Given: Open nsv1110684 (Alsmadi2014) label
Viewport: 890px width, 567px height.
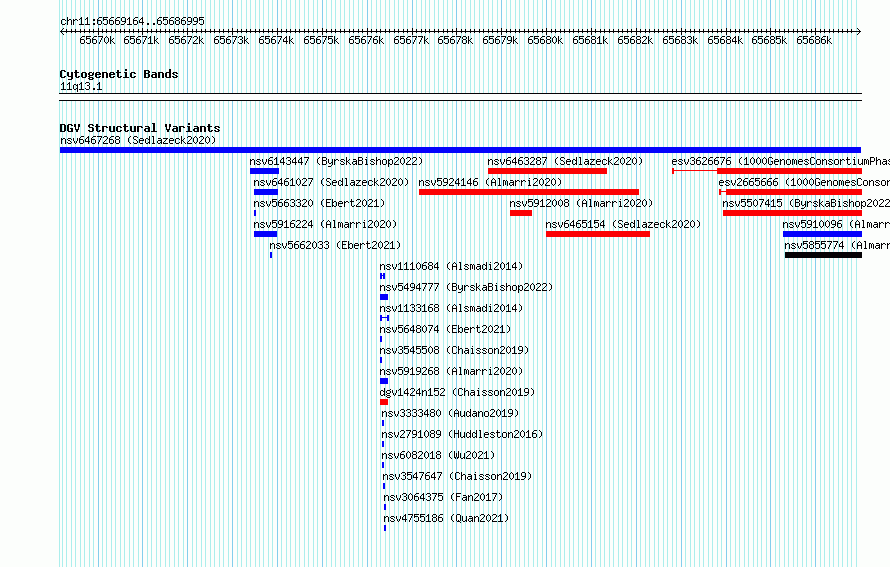Looking at the screenshot, I should [451, 266].
